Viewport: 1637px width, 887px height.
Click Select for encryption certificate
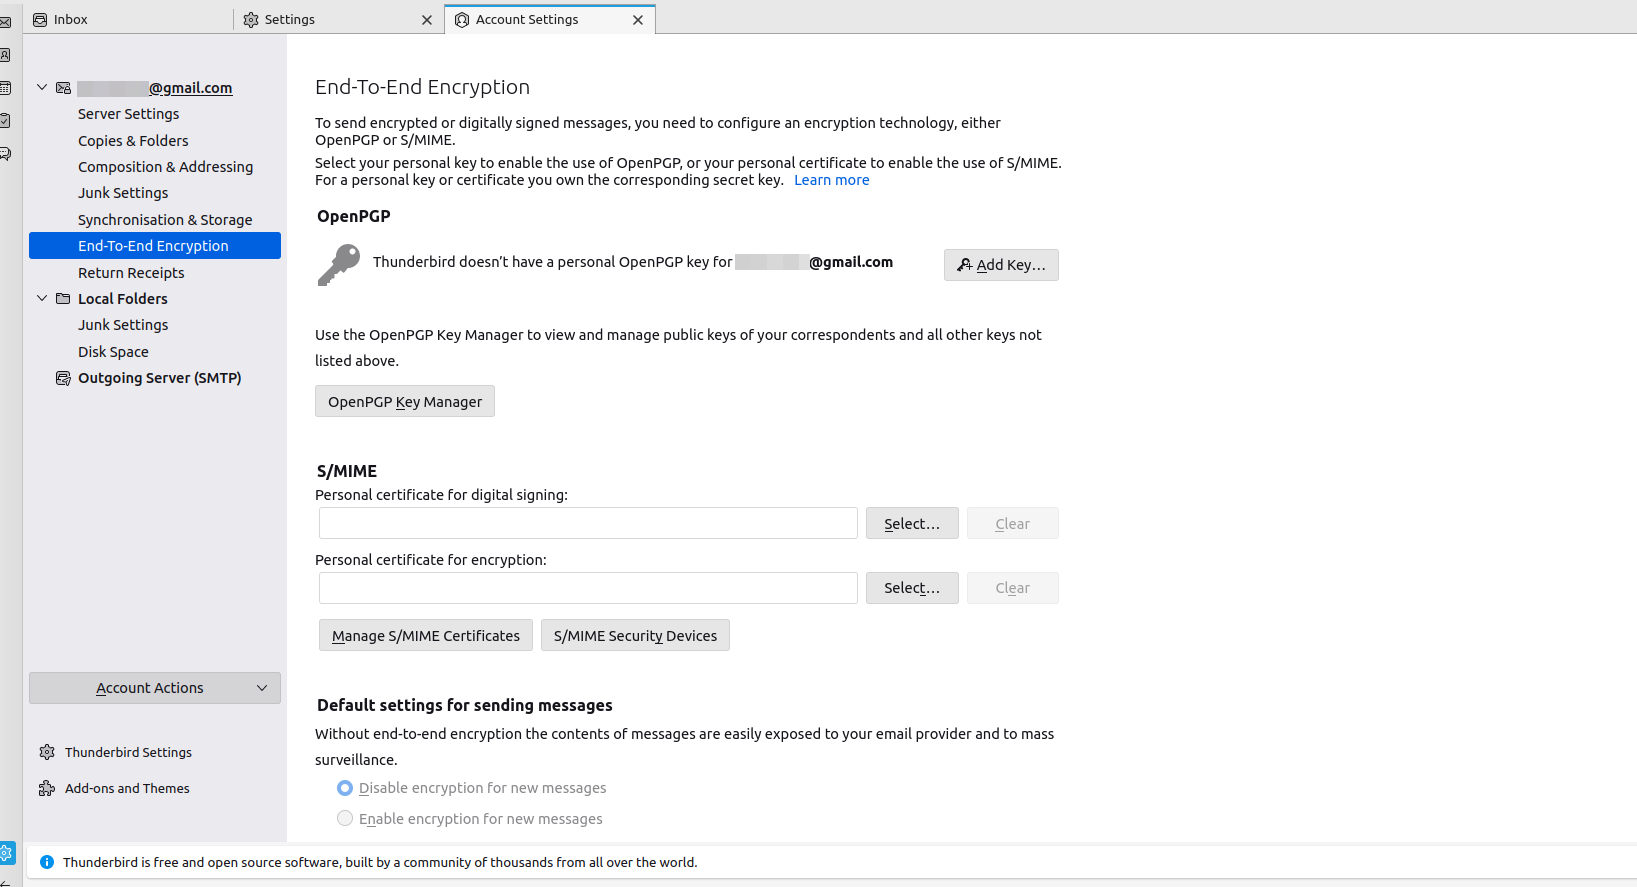[912, 588]
